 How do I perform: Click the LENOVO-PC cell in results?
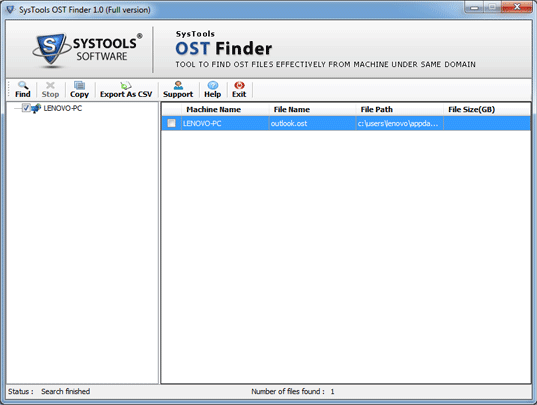225,123
